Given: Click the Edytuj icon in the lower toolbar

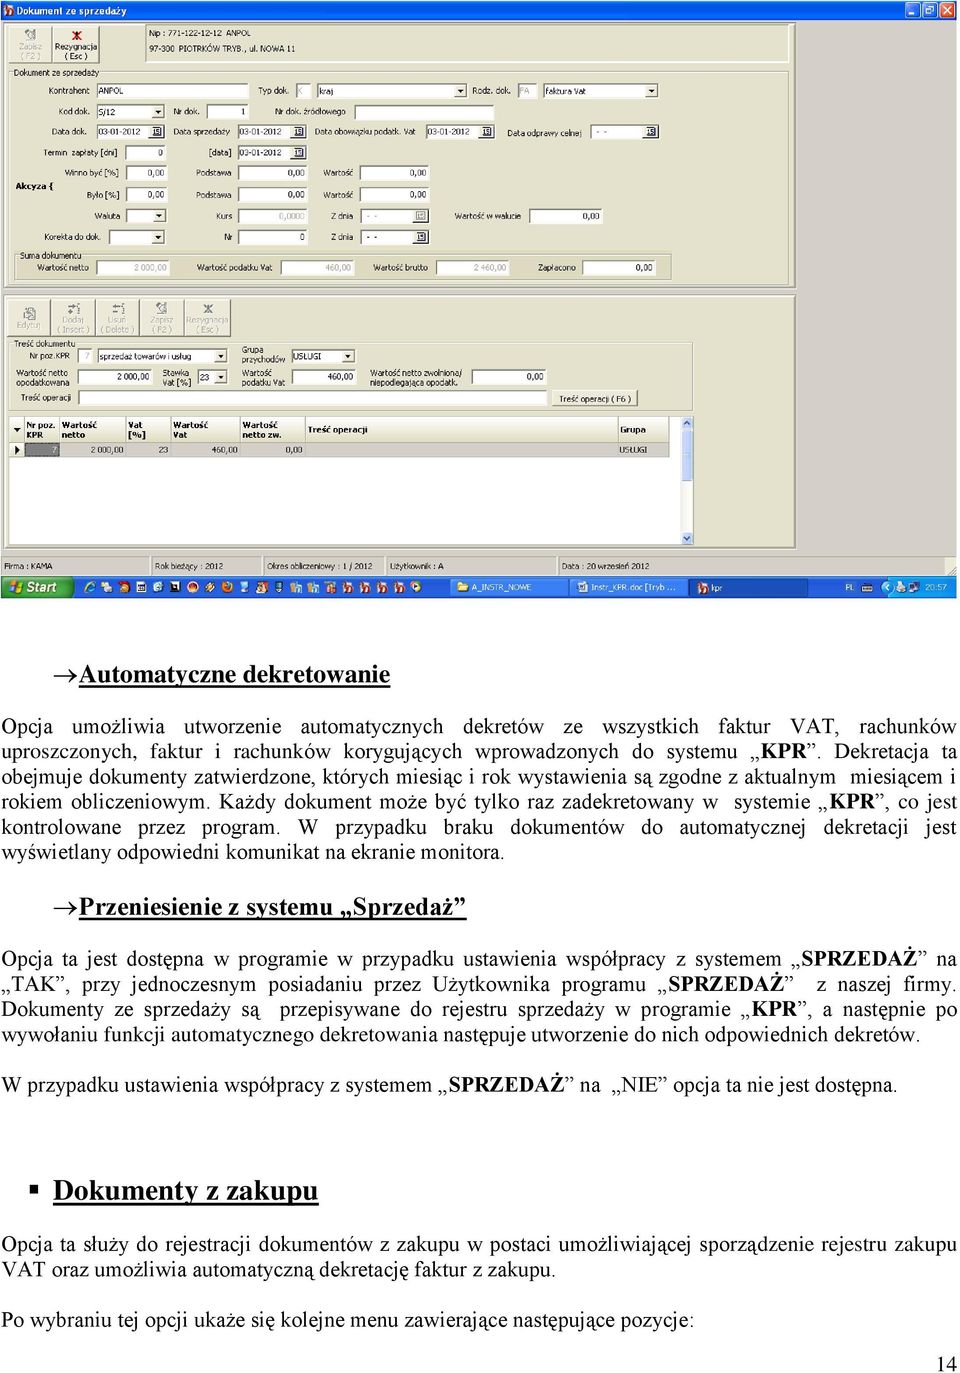Looking at the screenshot, I should [28, 317].
